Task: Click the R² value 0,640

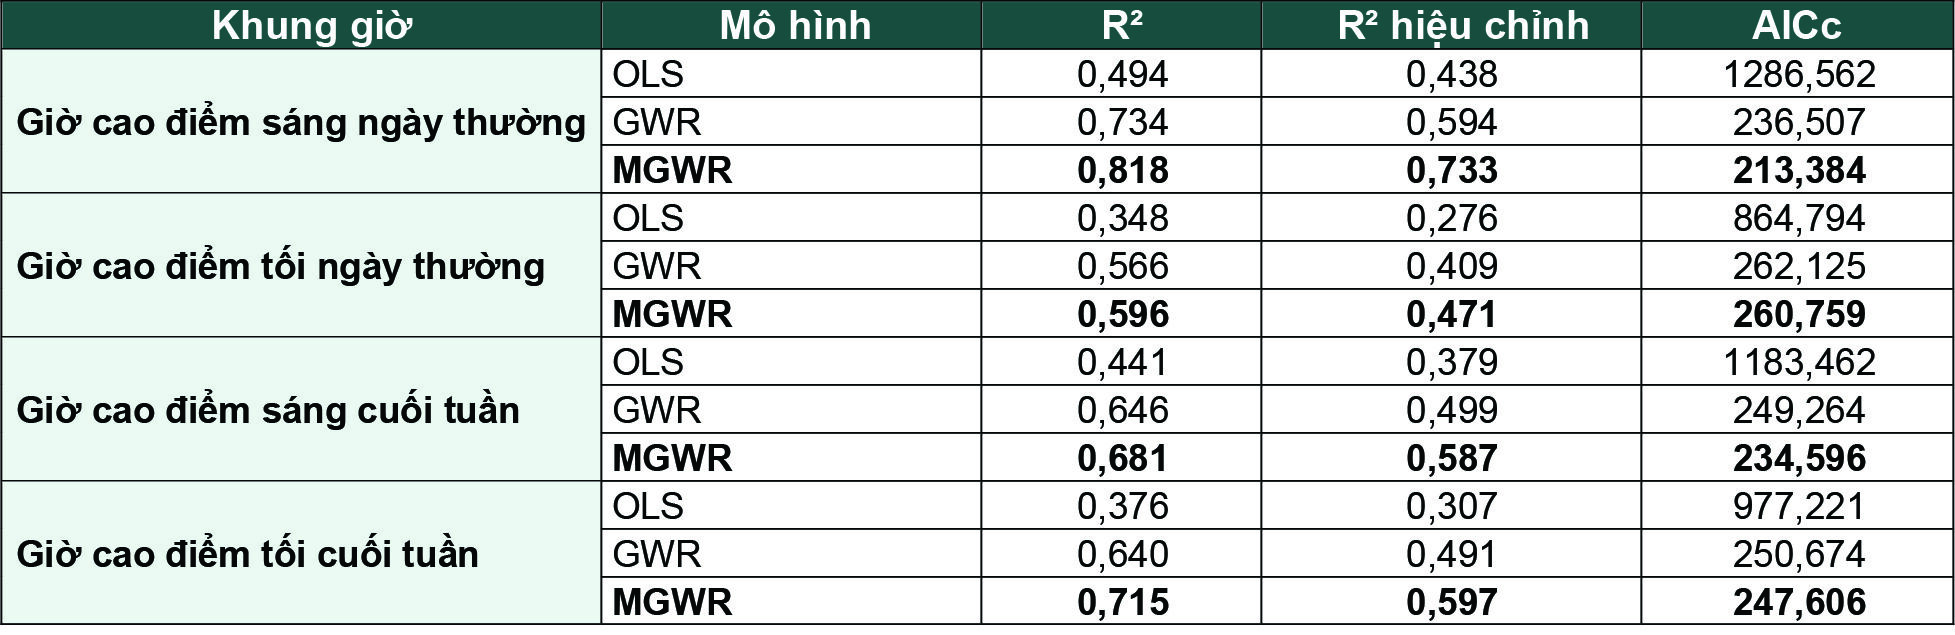Action: pyautogui.click(x=1121, y=554)
